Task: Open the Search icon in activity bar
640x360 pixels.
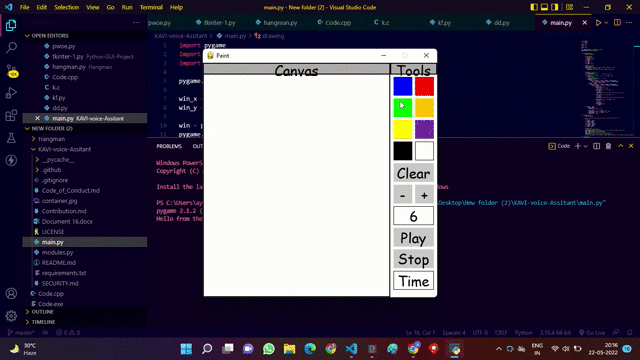Action: [11, 48]
